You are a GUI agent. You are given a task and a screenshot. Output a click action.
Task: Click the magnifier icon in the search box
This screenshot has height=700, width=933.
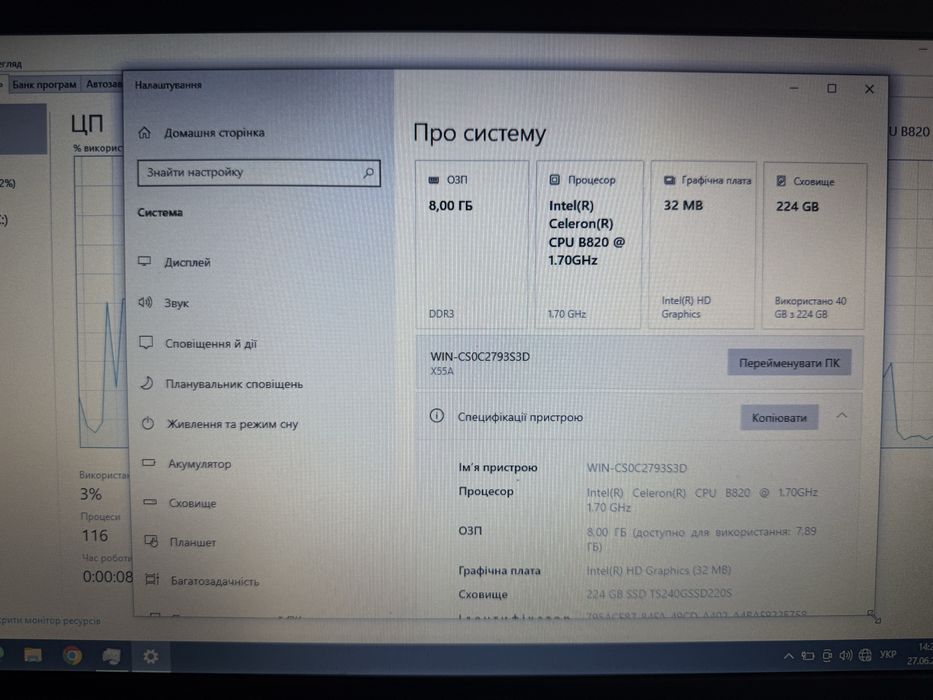tap(369, 173)
